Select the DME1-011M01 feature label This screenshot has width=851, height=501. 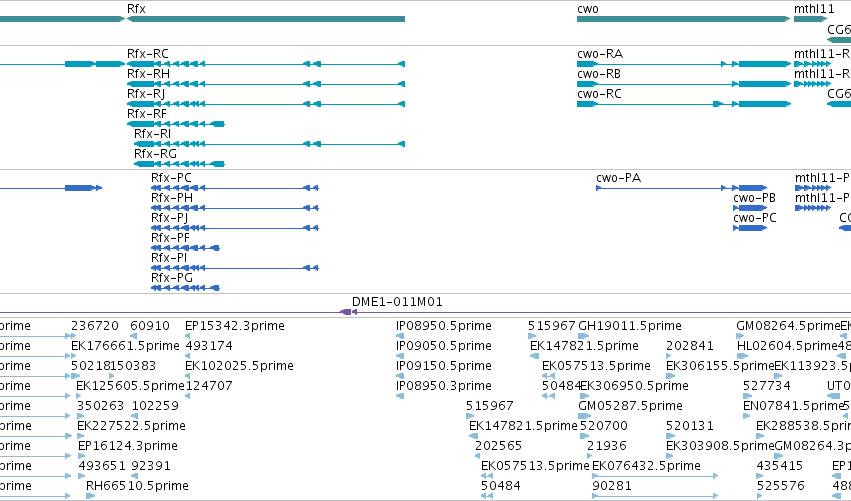(397, 302)
